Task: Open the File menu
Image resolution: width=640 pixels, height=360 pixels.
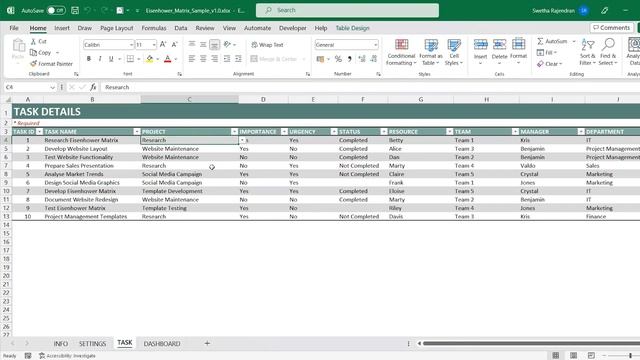Action: tap(14, 28)
